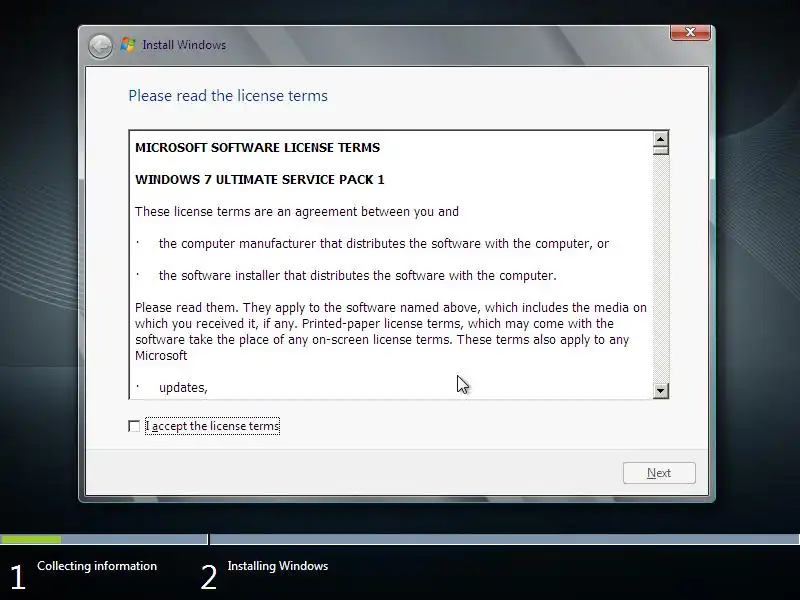
Task: Click 'Collecting information' step label
Action: point(97,566)
